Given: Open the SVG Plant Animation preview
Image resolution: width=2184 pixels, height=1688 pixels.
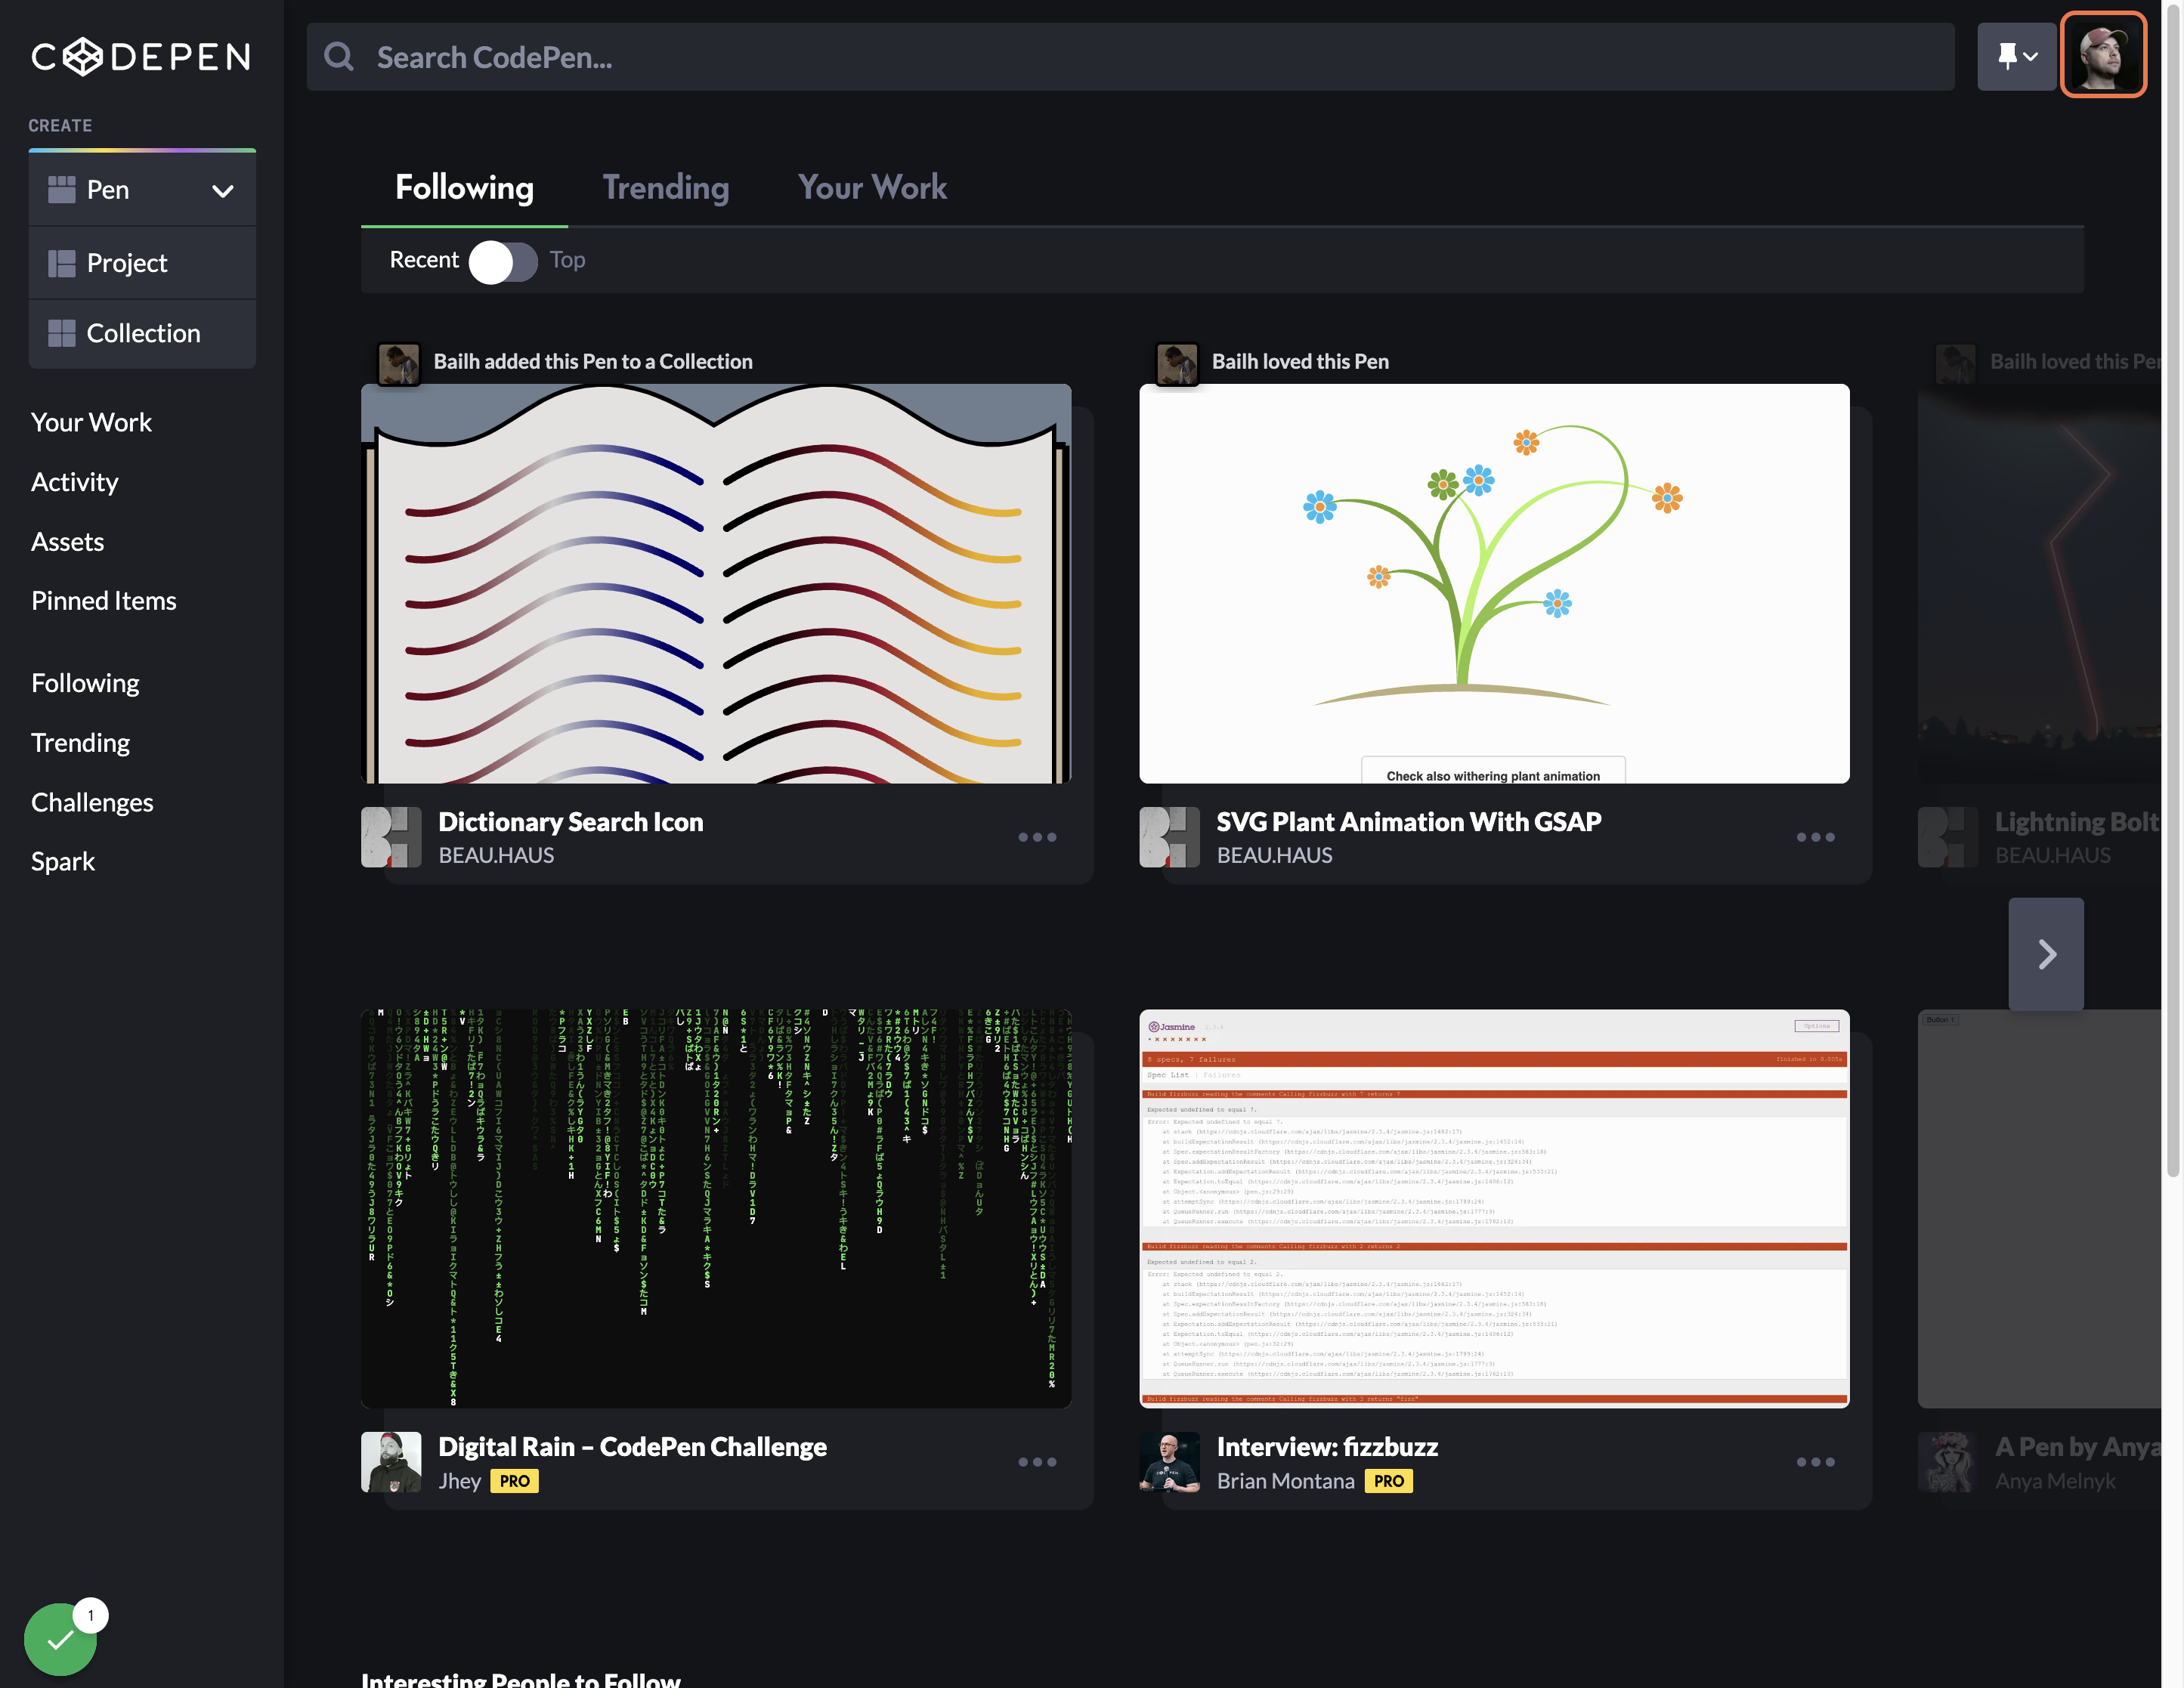Looking at the screenshot, I should point(1494,583).
